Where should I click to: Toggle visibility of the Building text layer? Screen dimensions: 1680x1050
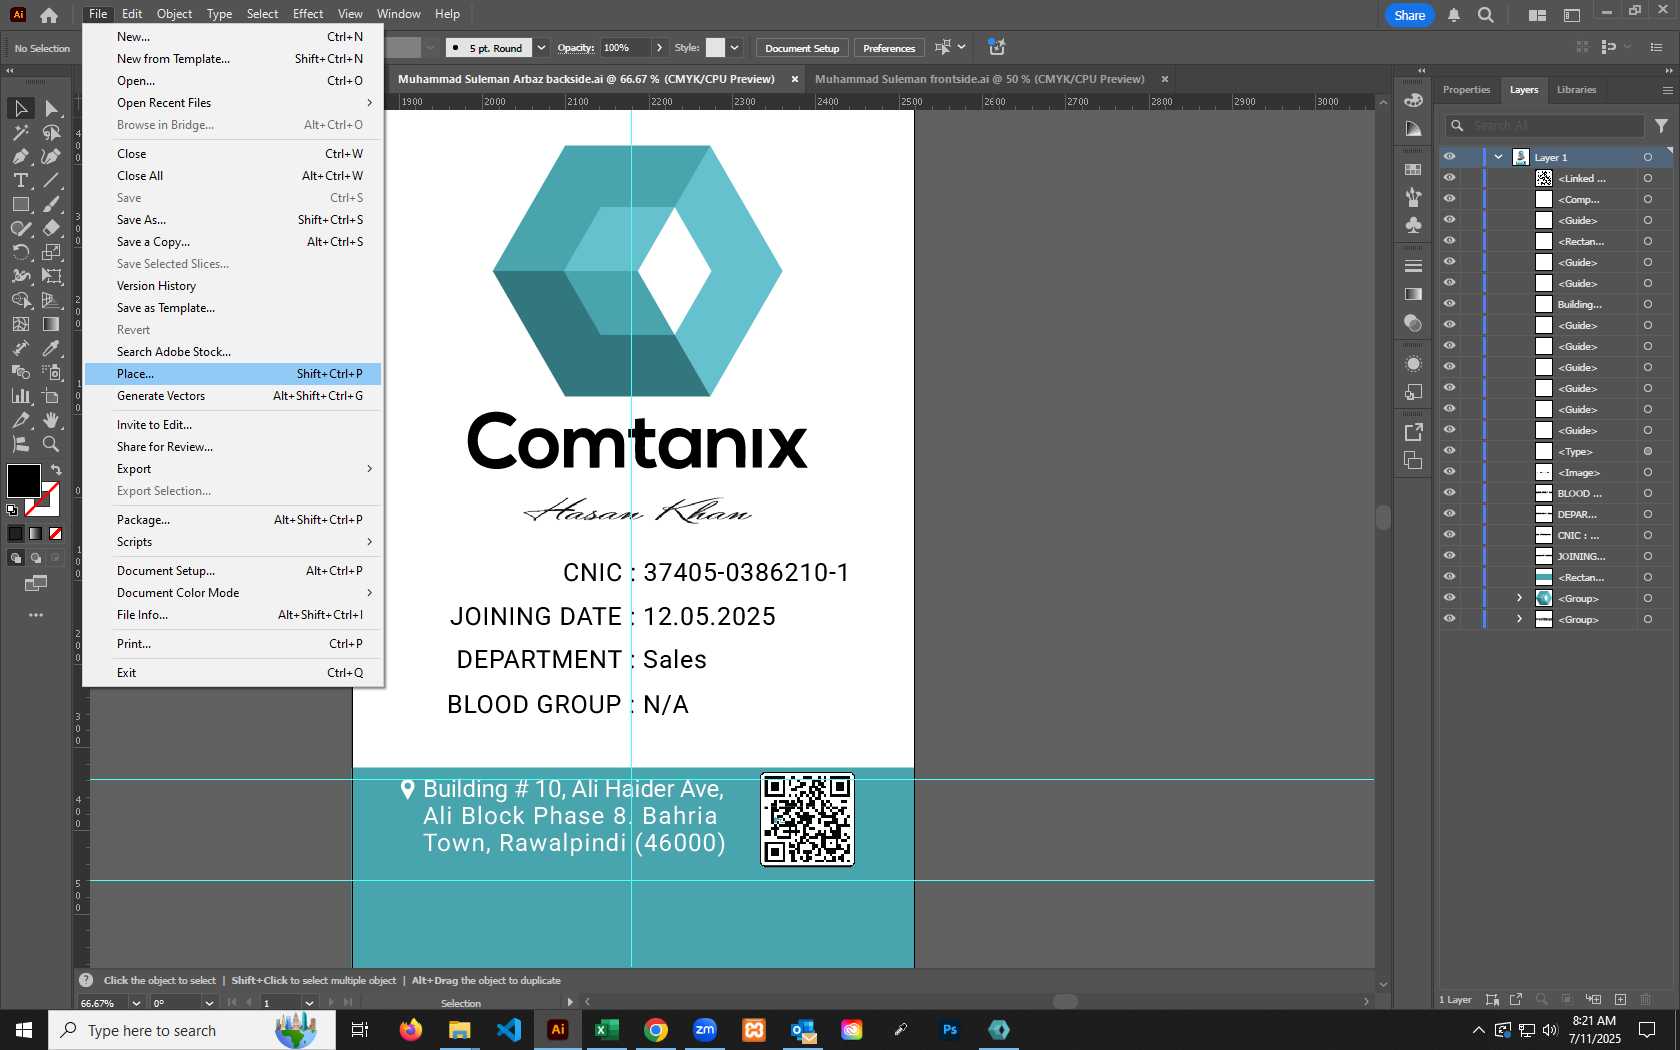(x=1449, y=304)
